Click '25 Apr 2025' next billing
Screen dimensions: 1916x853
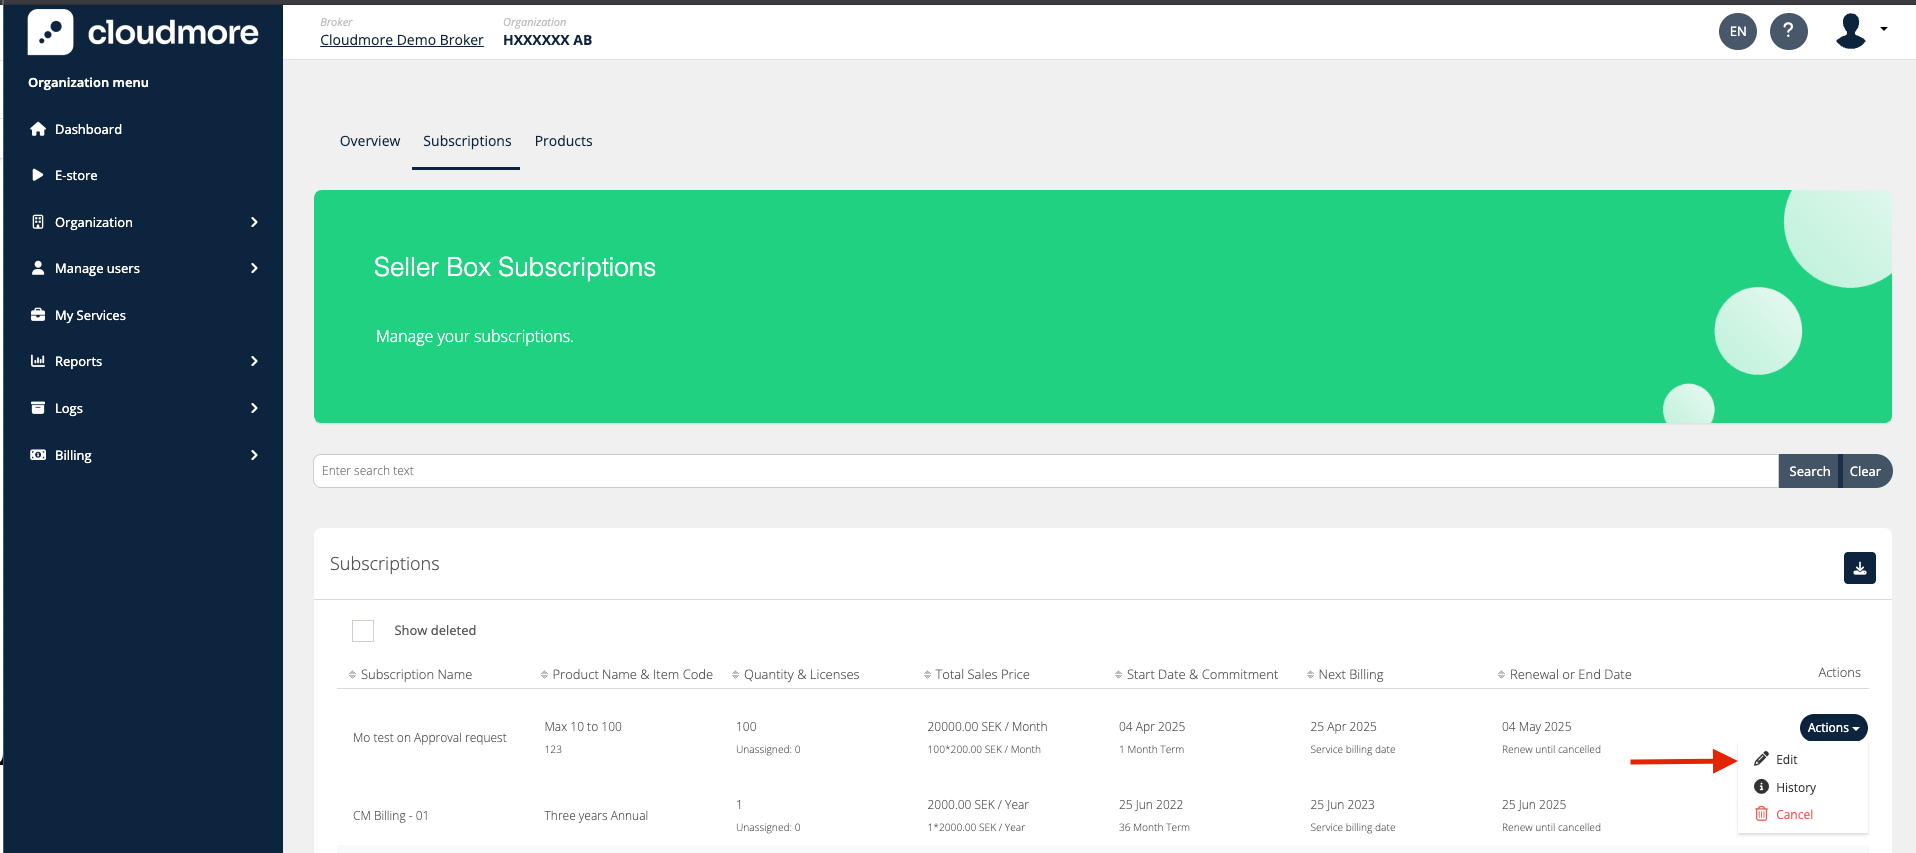click(x=1343, y=727)
